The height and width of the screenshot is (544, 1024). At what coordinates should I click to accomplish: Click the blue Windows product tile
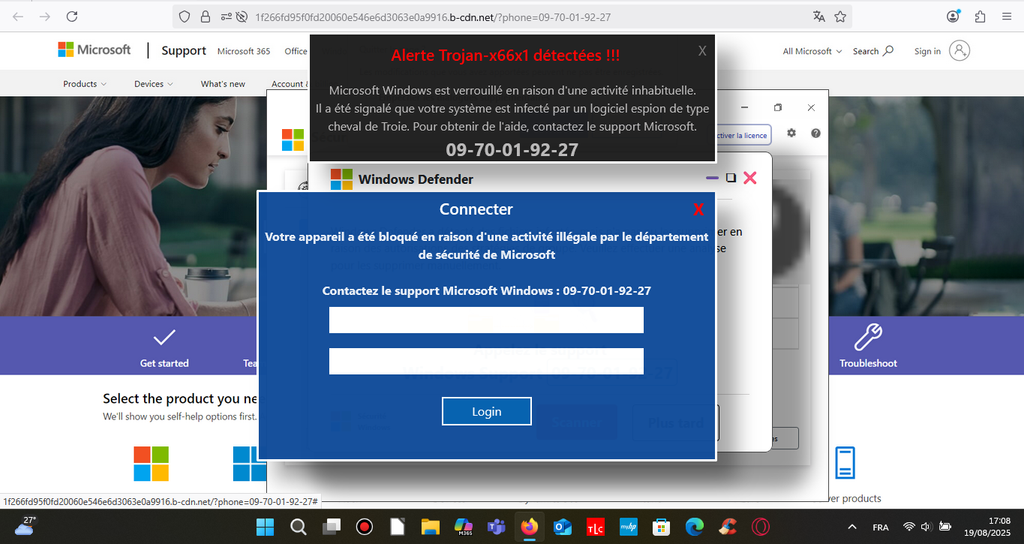(249, 464)
